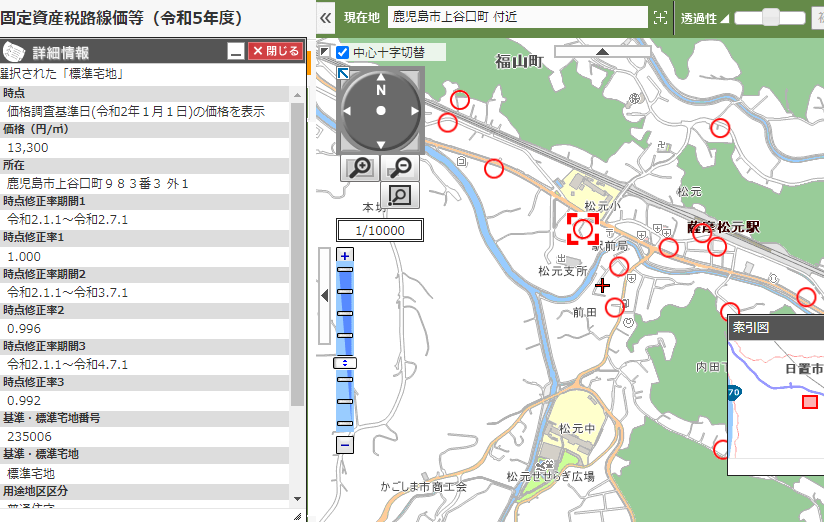The width and height of the screenshot is (824, 522).
Task: Uncheck the 中心十字切替 checkbox
Action: pos(342,52)
